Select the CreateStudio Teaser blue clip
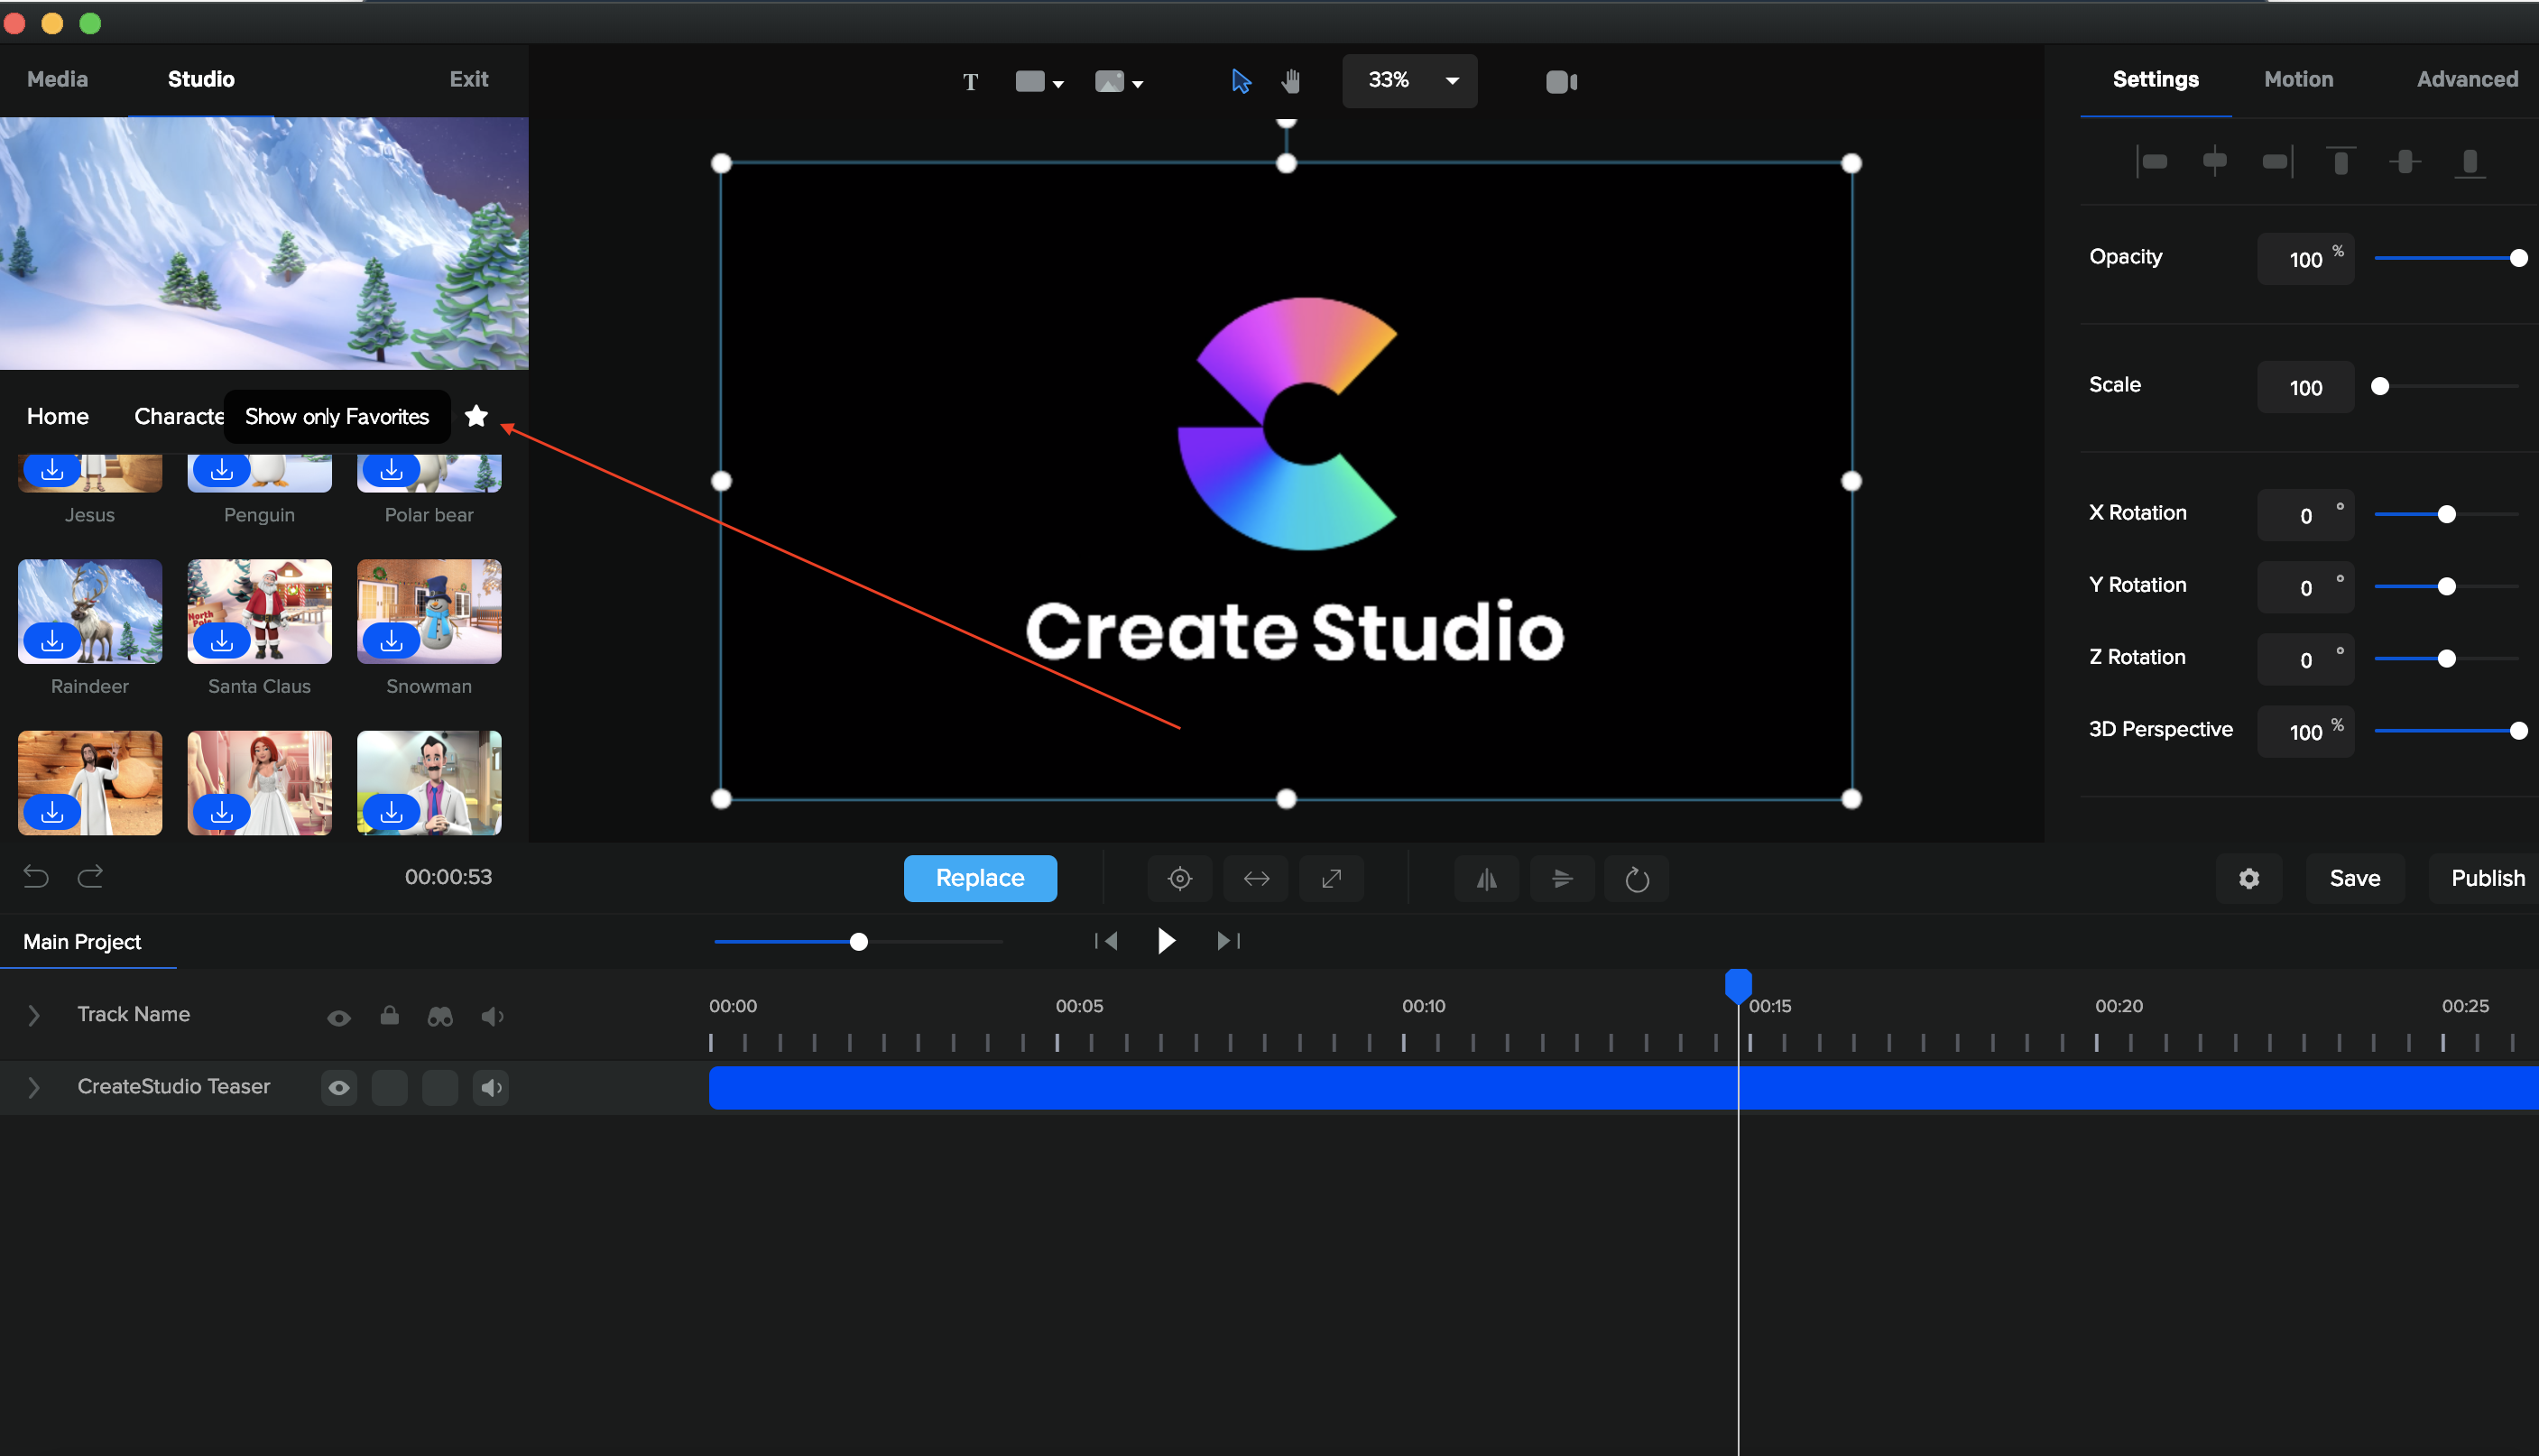Screen dimensions: 2539x1456 pyautogui.click(x=1624, y=1087)
